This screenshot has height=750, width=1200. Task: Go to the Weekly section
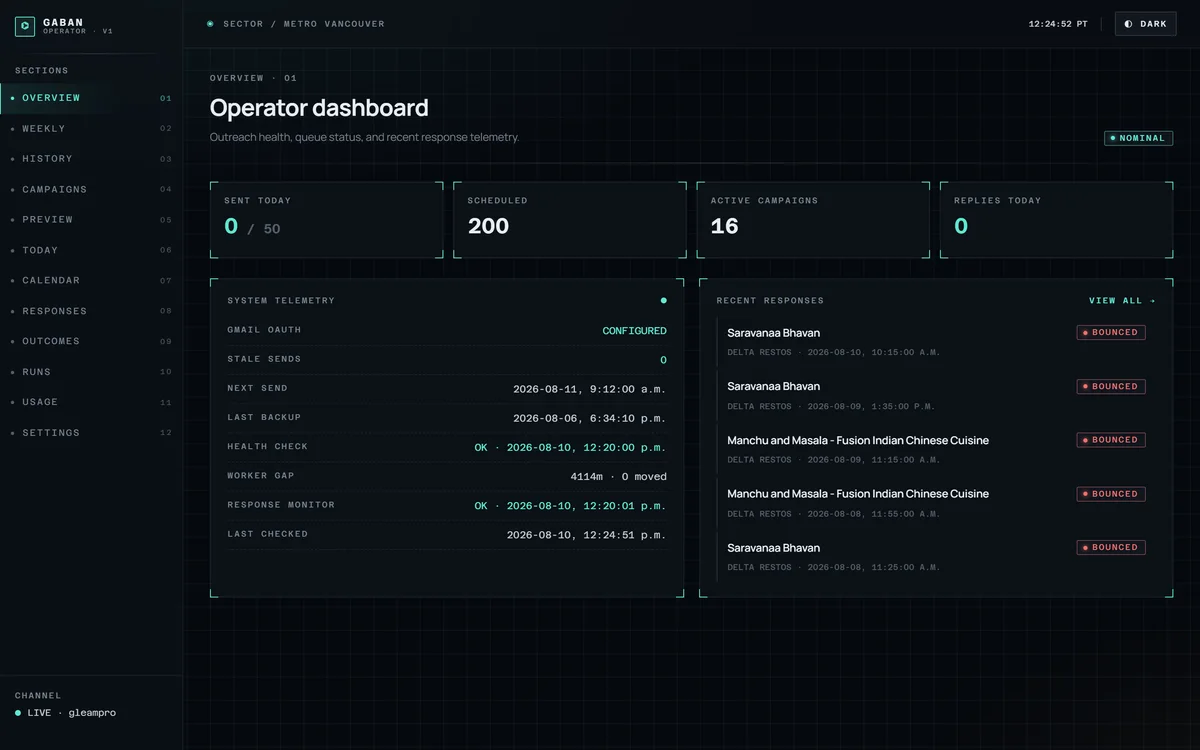(91, 129)
